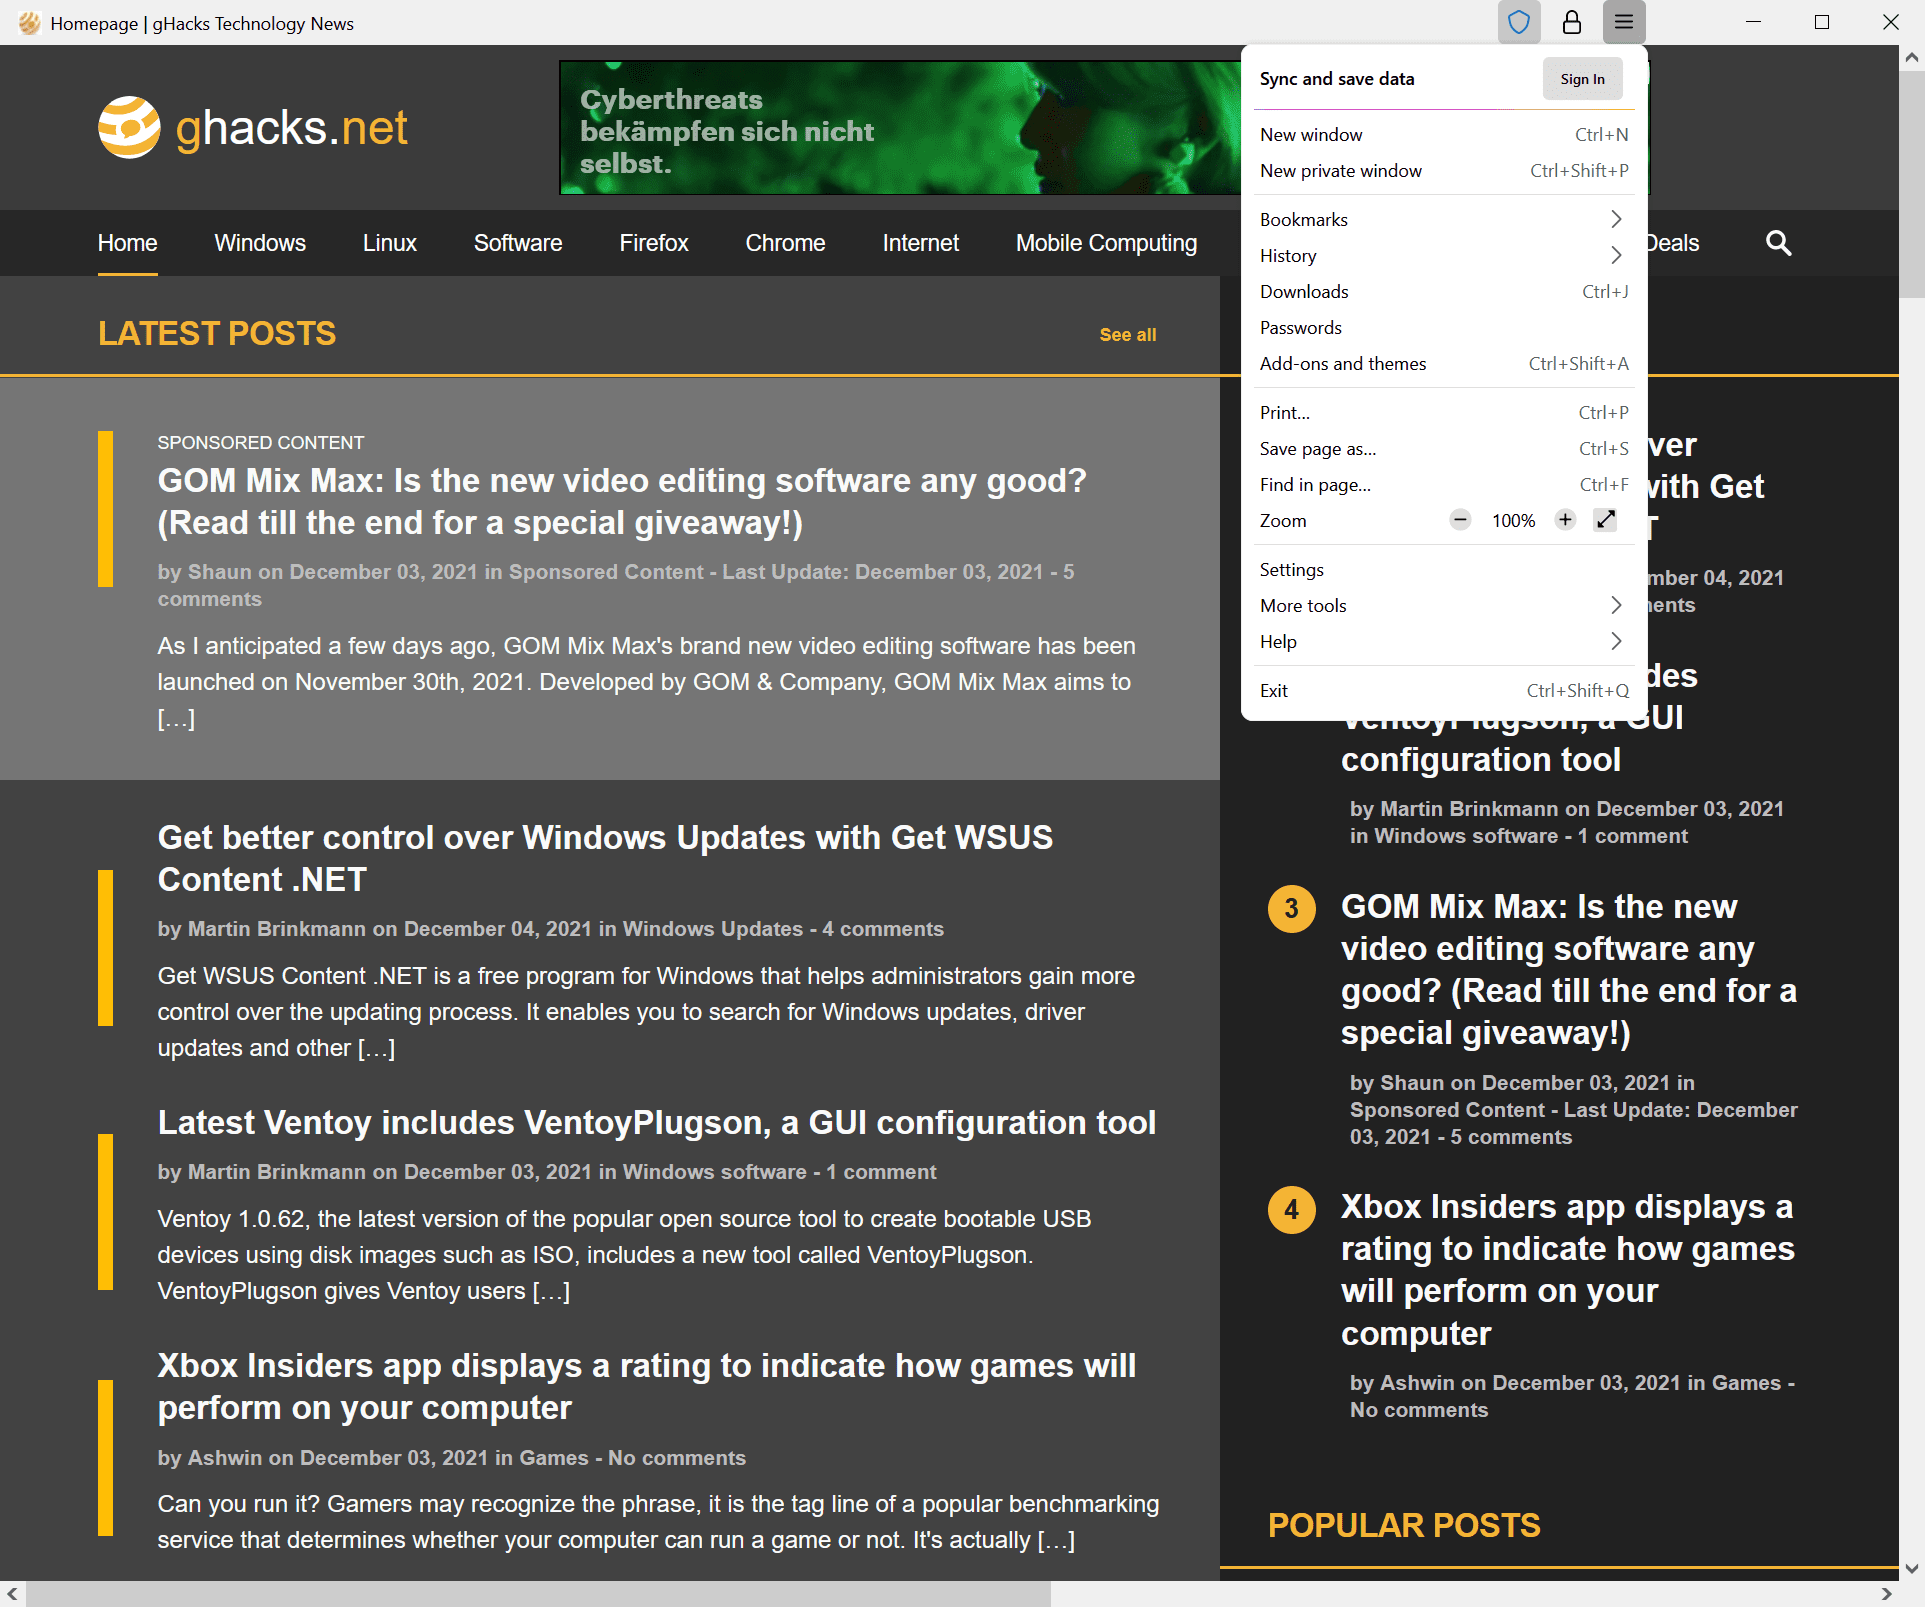The height and width of the screenshot is (1607, 1925).
Task: Click the scroll up arrow
Action: 1911,57
